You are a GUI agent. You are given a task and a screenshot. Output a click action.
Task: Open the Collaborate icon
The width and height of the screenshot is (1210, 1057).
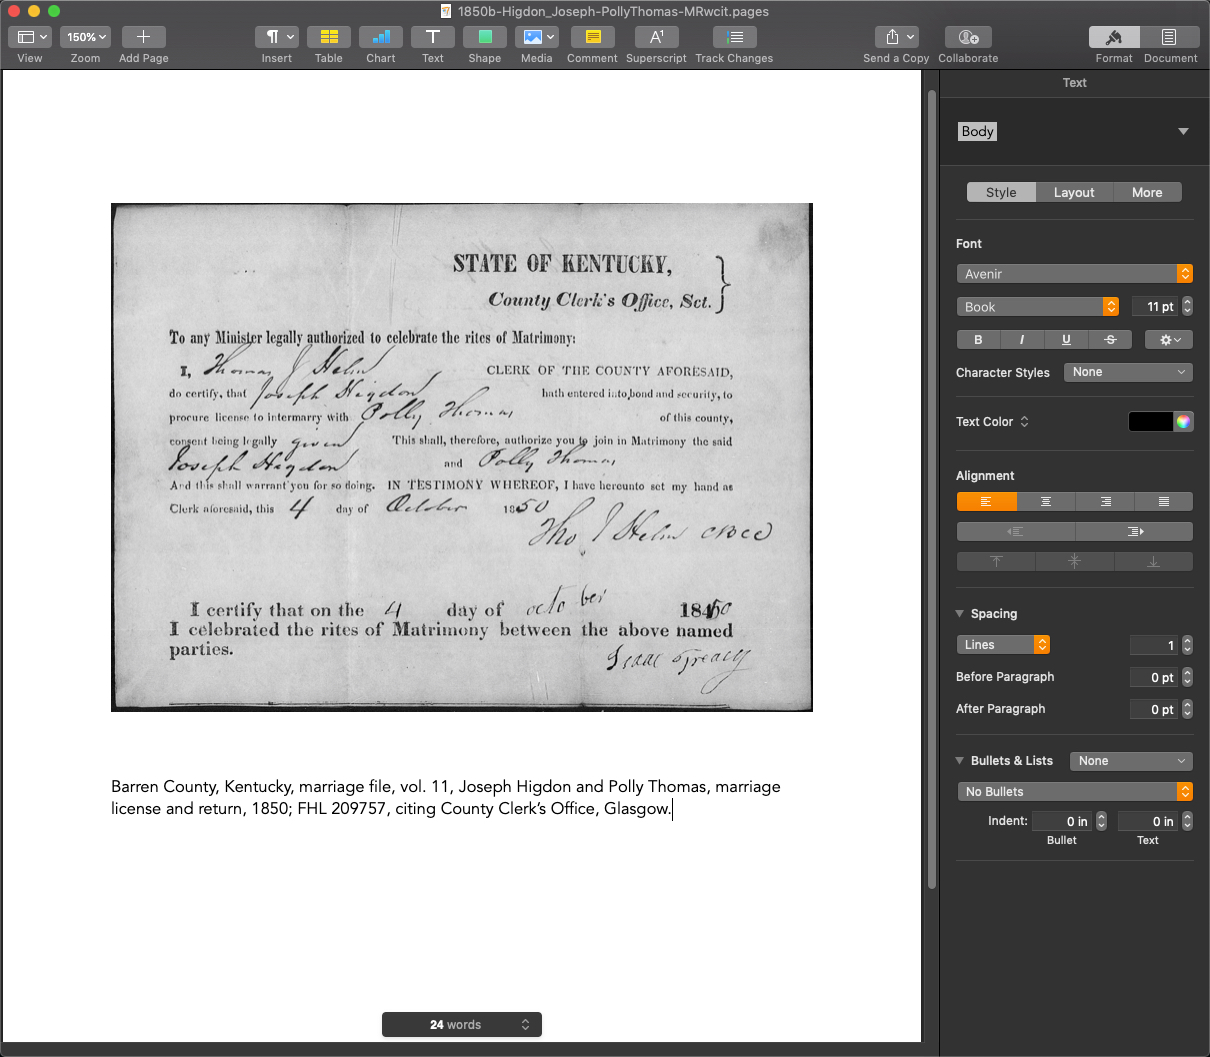(x=967, y=37)
